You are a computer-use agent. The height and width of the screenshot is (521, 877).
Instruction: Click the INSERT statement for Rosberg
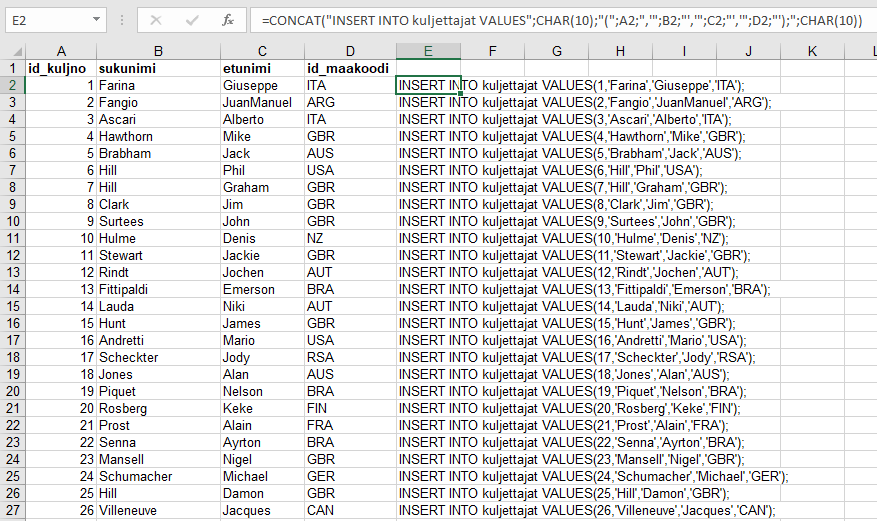coord(569,408)
